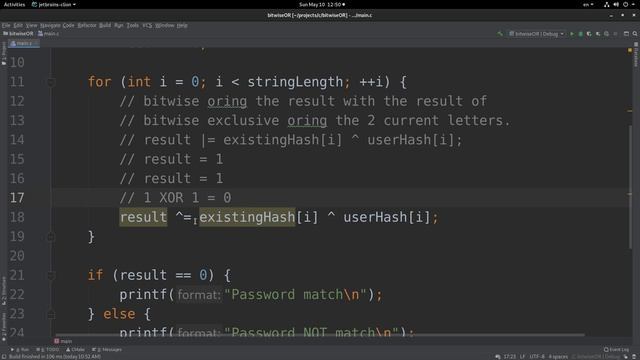Open the Messages tool window tab
The width and height of the screenshot is (640, 360).
(x=107, y=350)
